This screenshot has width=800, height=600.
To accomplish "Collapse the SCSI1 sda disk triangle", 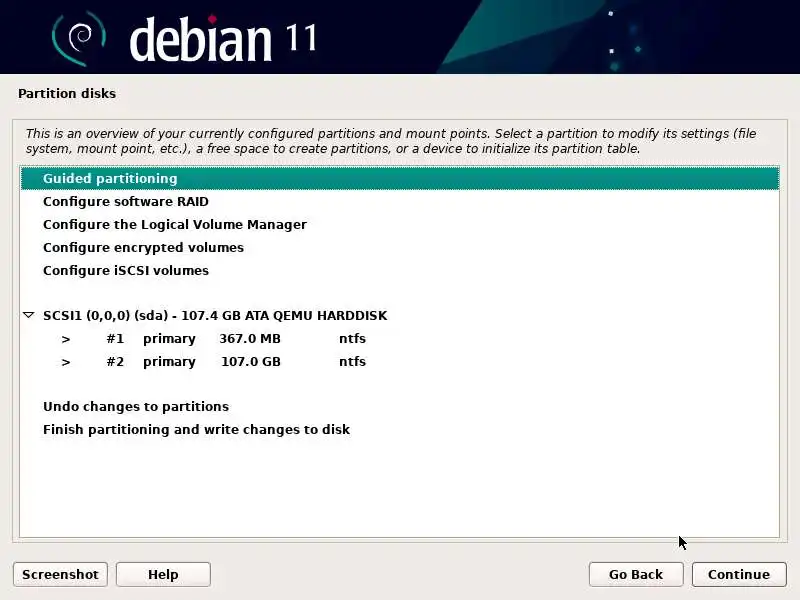I will tap(29, 315).
